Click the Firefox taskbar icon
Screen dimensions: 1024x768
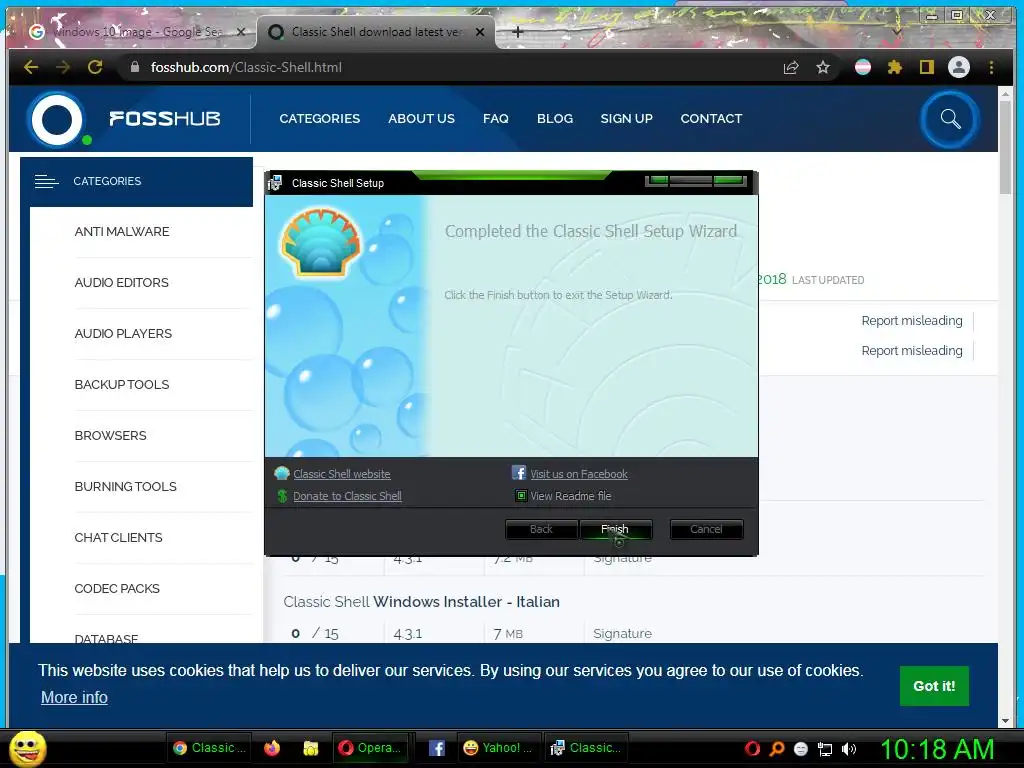pyautogui.click(x=272, y=748)
